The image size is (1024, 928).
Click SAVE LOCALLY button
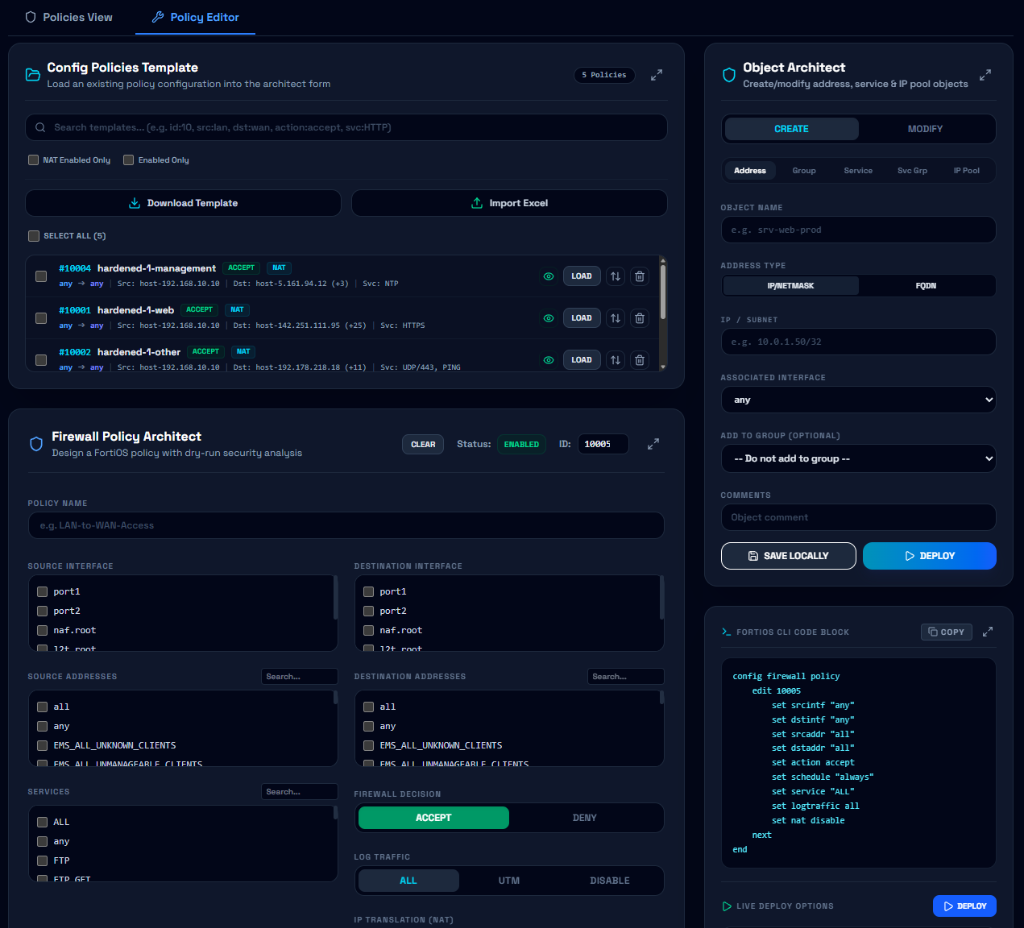pyautogui.click(x=788, y=556)
